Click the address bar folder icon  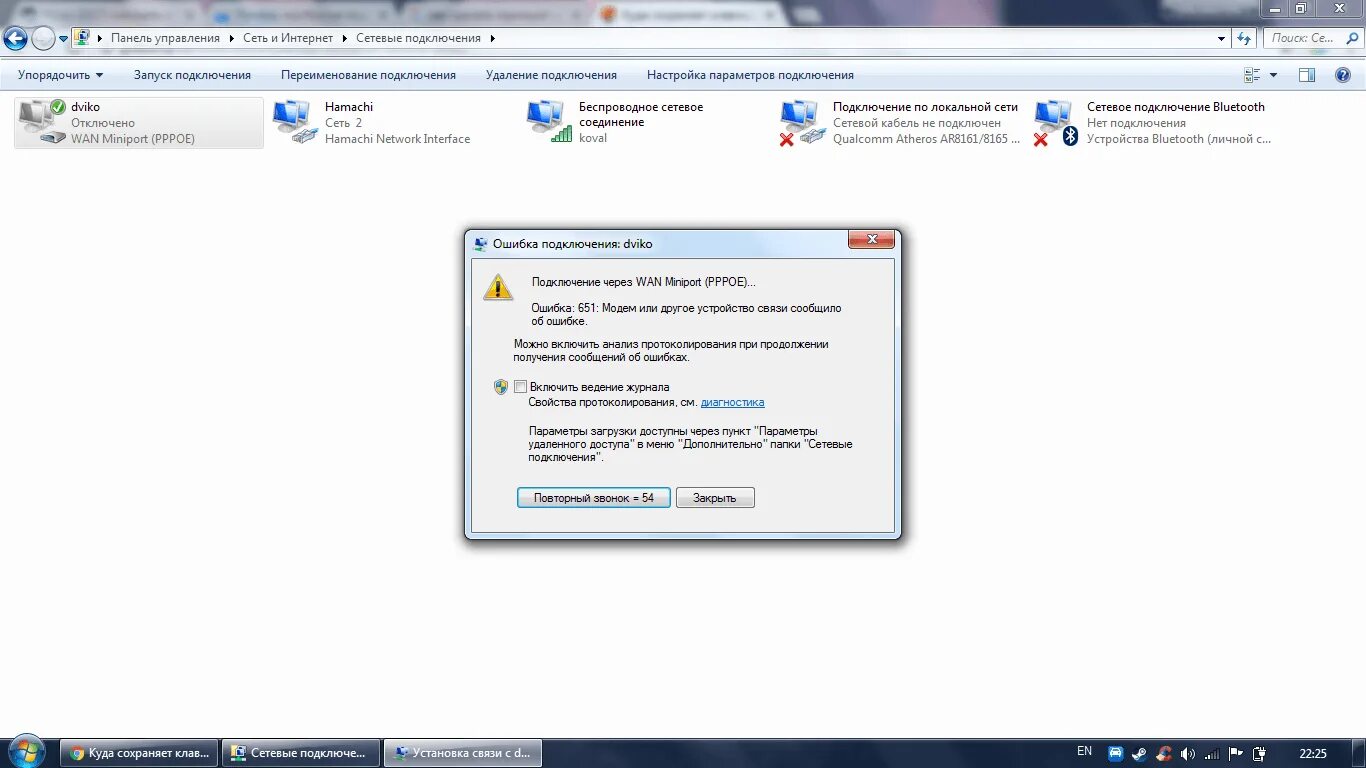tap(83, 38)
